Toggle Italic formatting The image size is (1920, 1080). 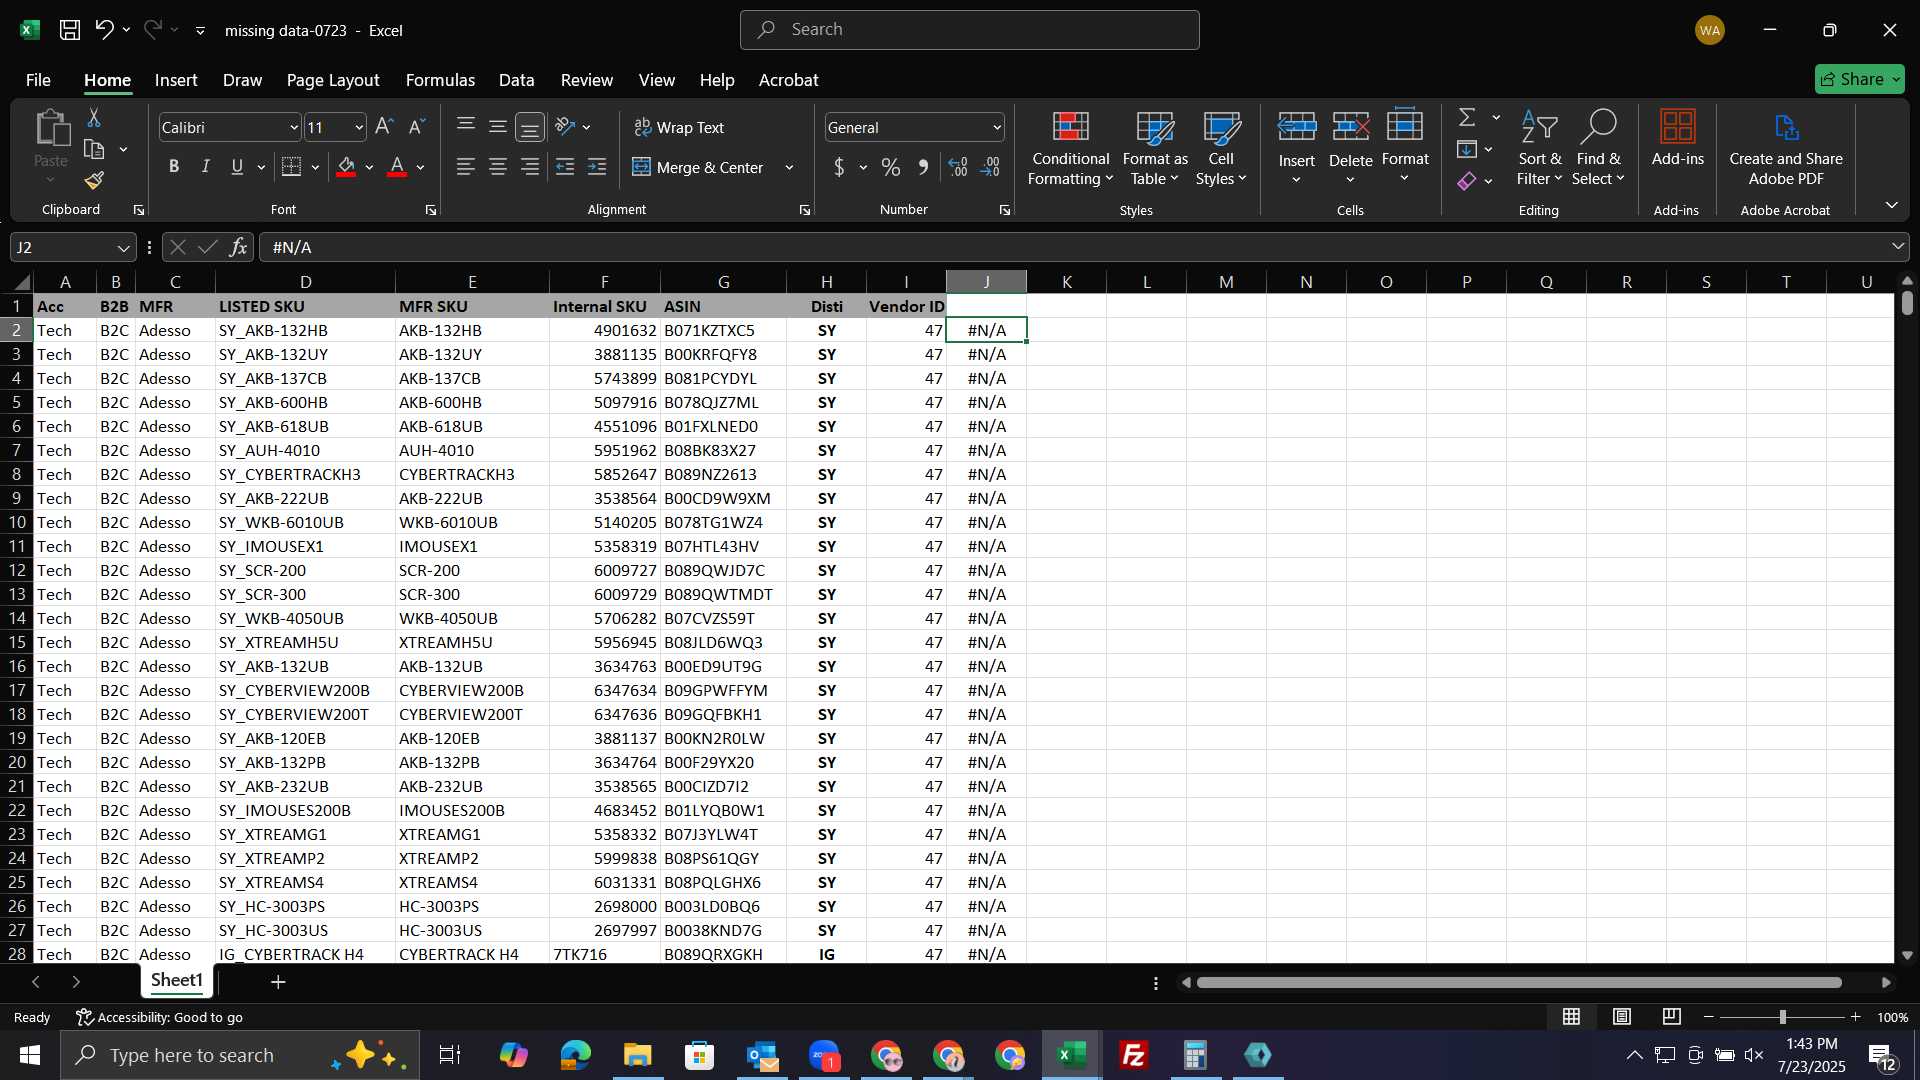coord(205,167)
